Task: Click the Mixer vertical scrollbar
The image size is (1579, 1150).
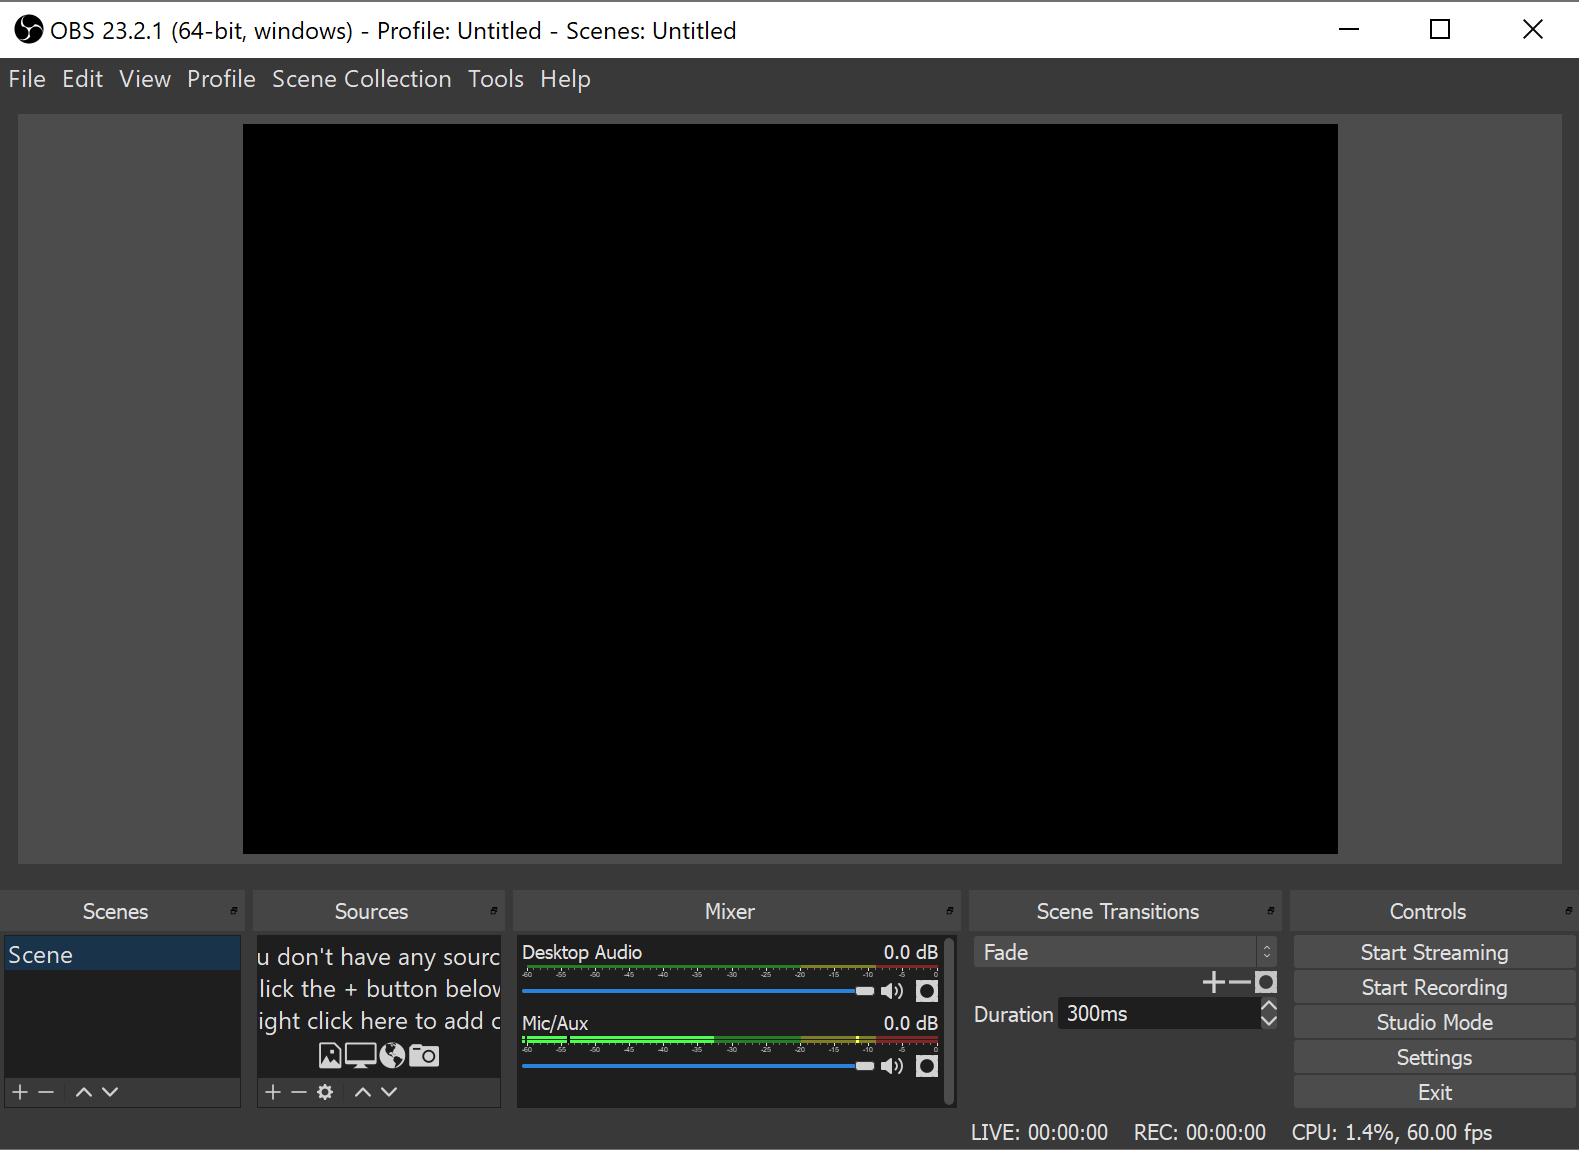Action: tap(949, 1021)
